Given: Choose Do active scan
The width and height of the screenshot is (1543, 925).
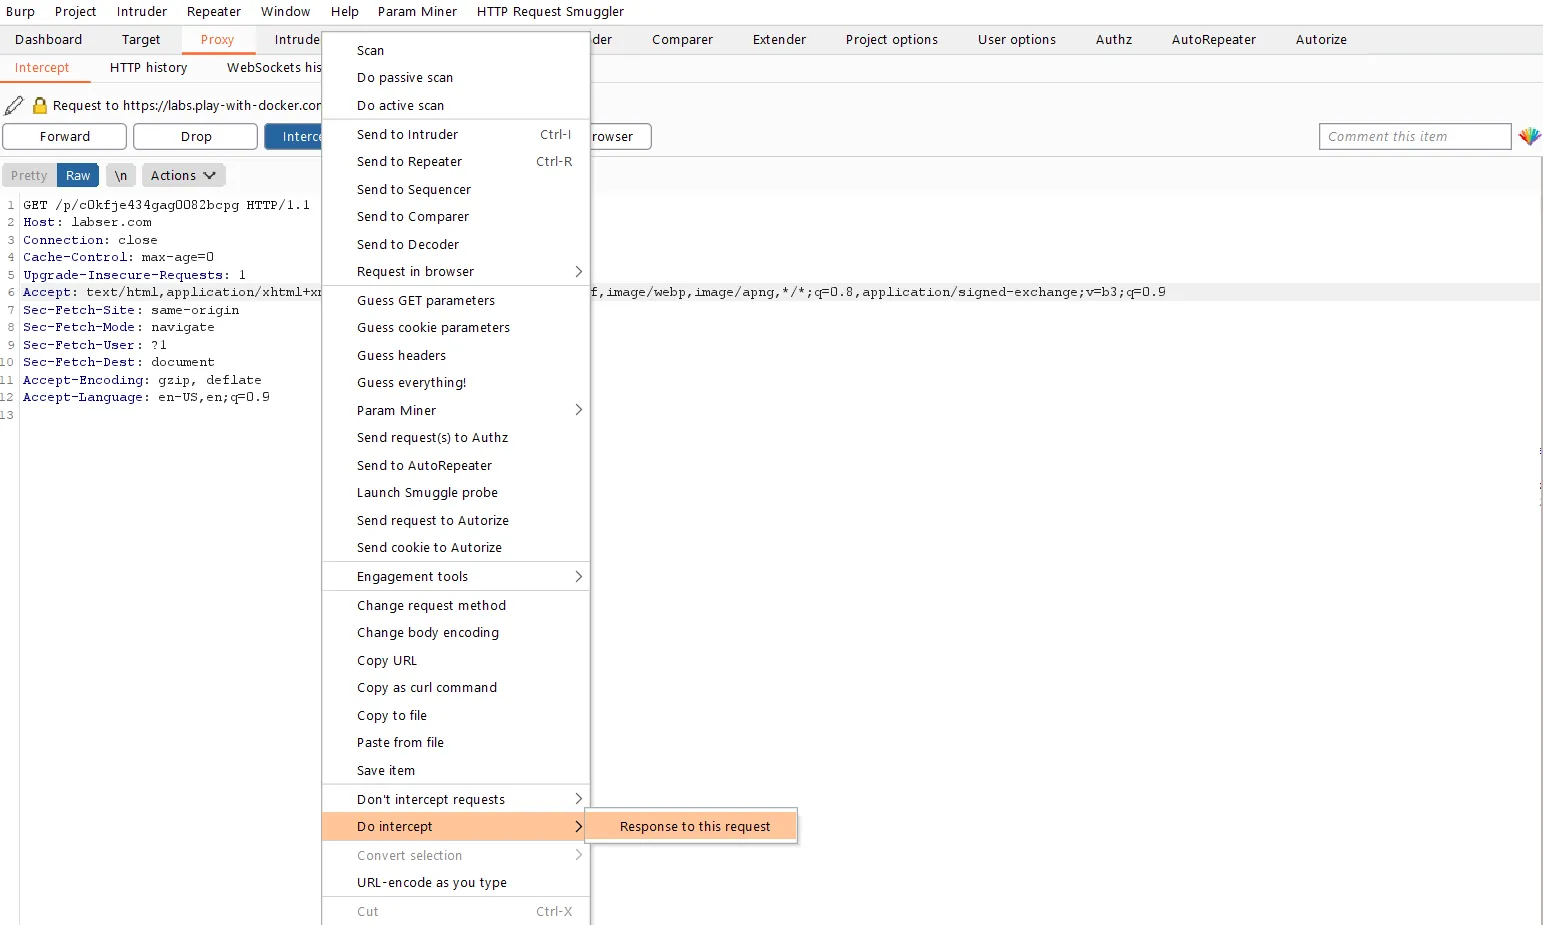Looking at the screenshot, I should [x=456, y=105].
